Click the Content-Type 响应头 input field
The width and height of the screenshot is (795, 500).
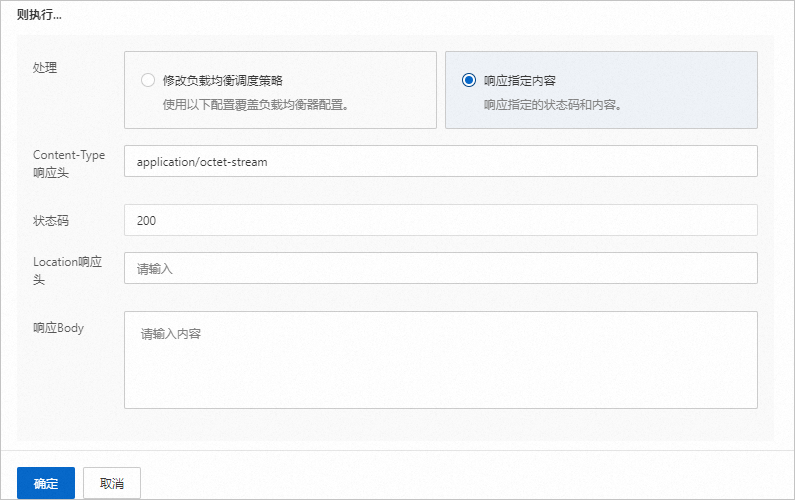[x=441, y=161]
